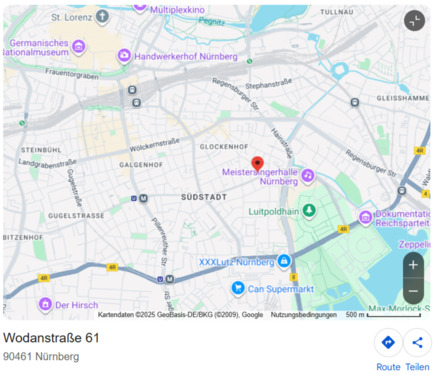Collapse the map with the fullscreen exit icon
This screenshot has width=433, height=375.
(x=414, y=21)
